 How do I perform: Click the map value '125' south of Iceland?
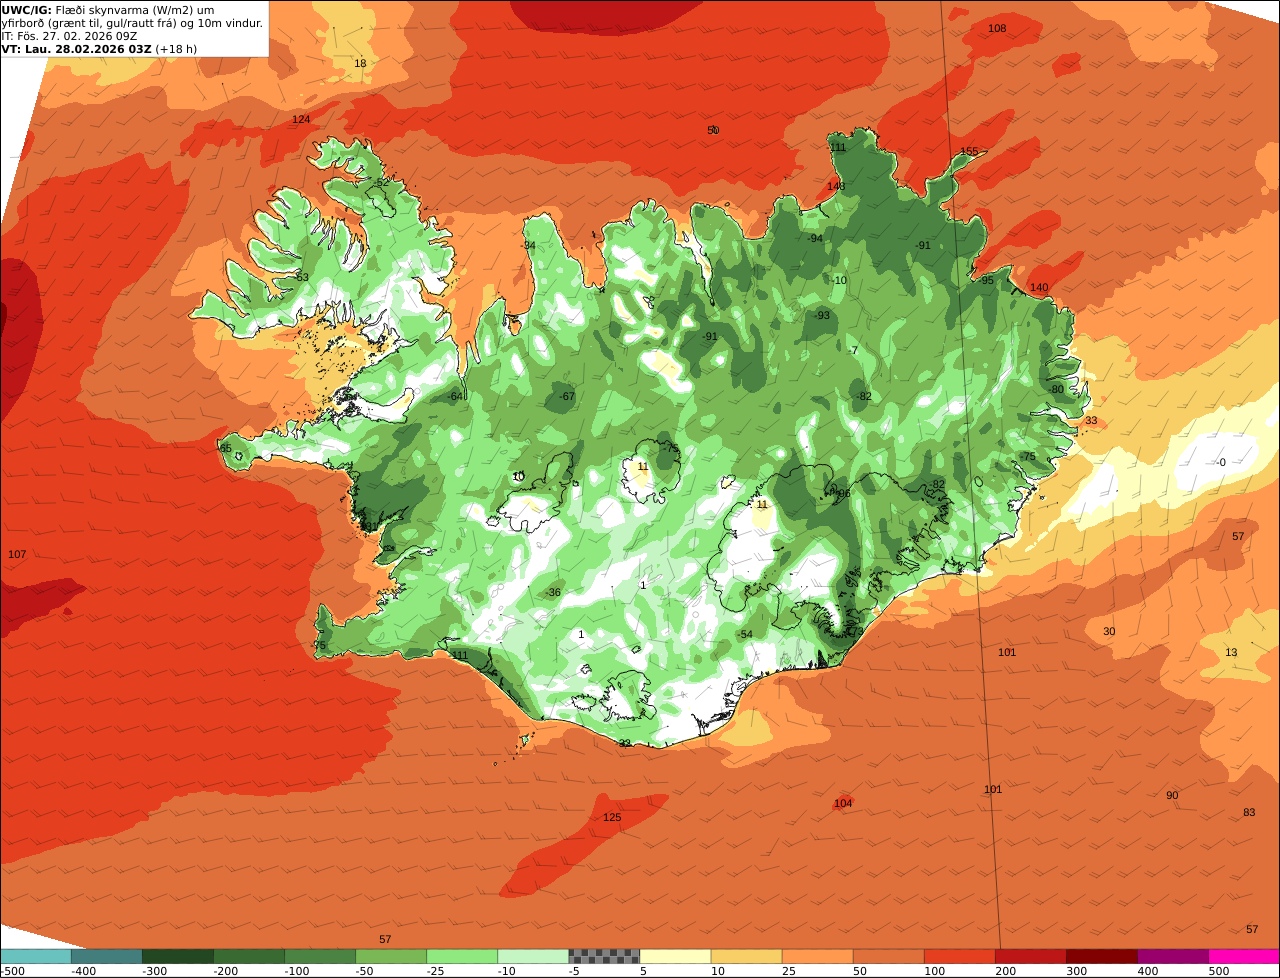click(x=612, y=818)
